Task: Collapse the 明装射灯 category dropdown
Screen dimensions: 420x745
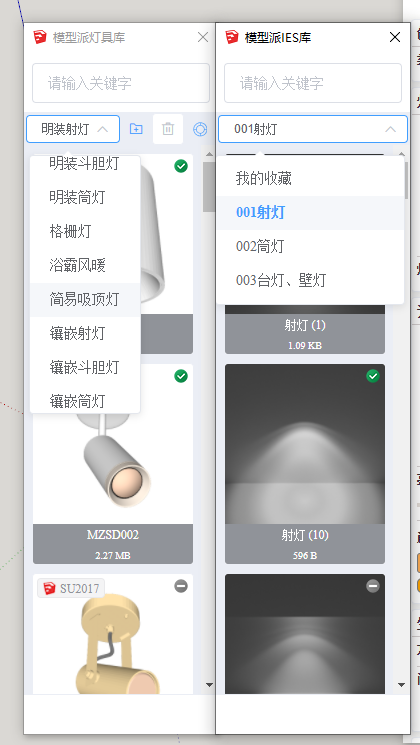Action: click(73, 129)
